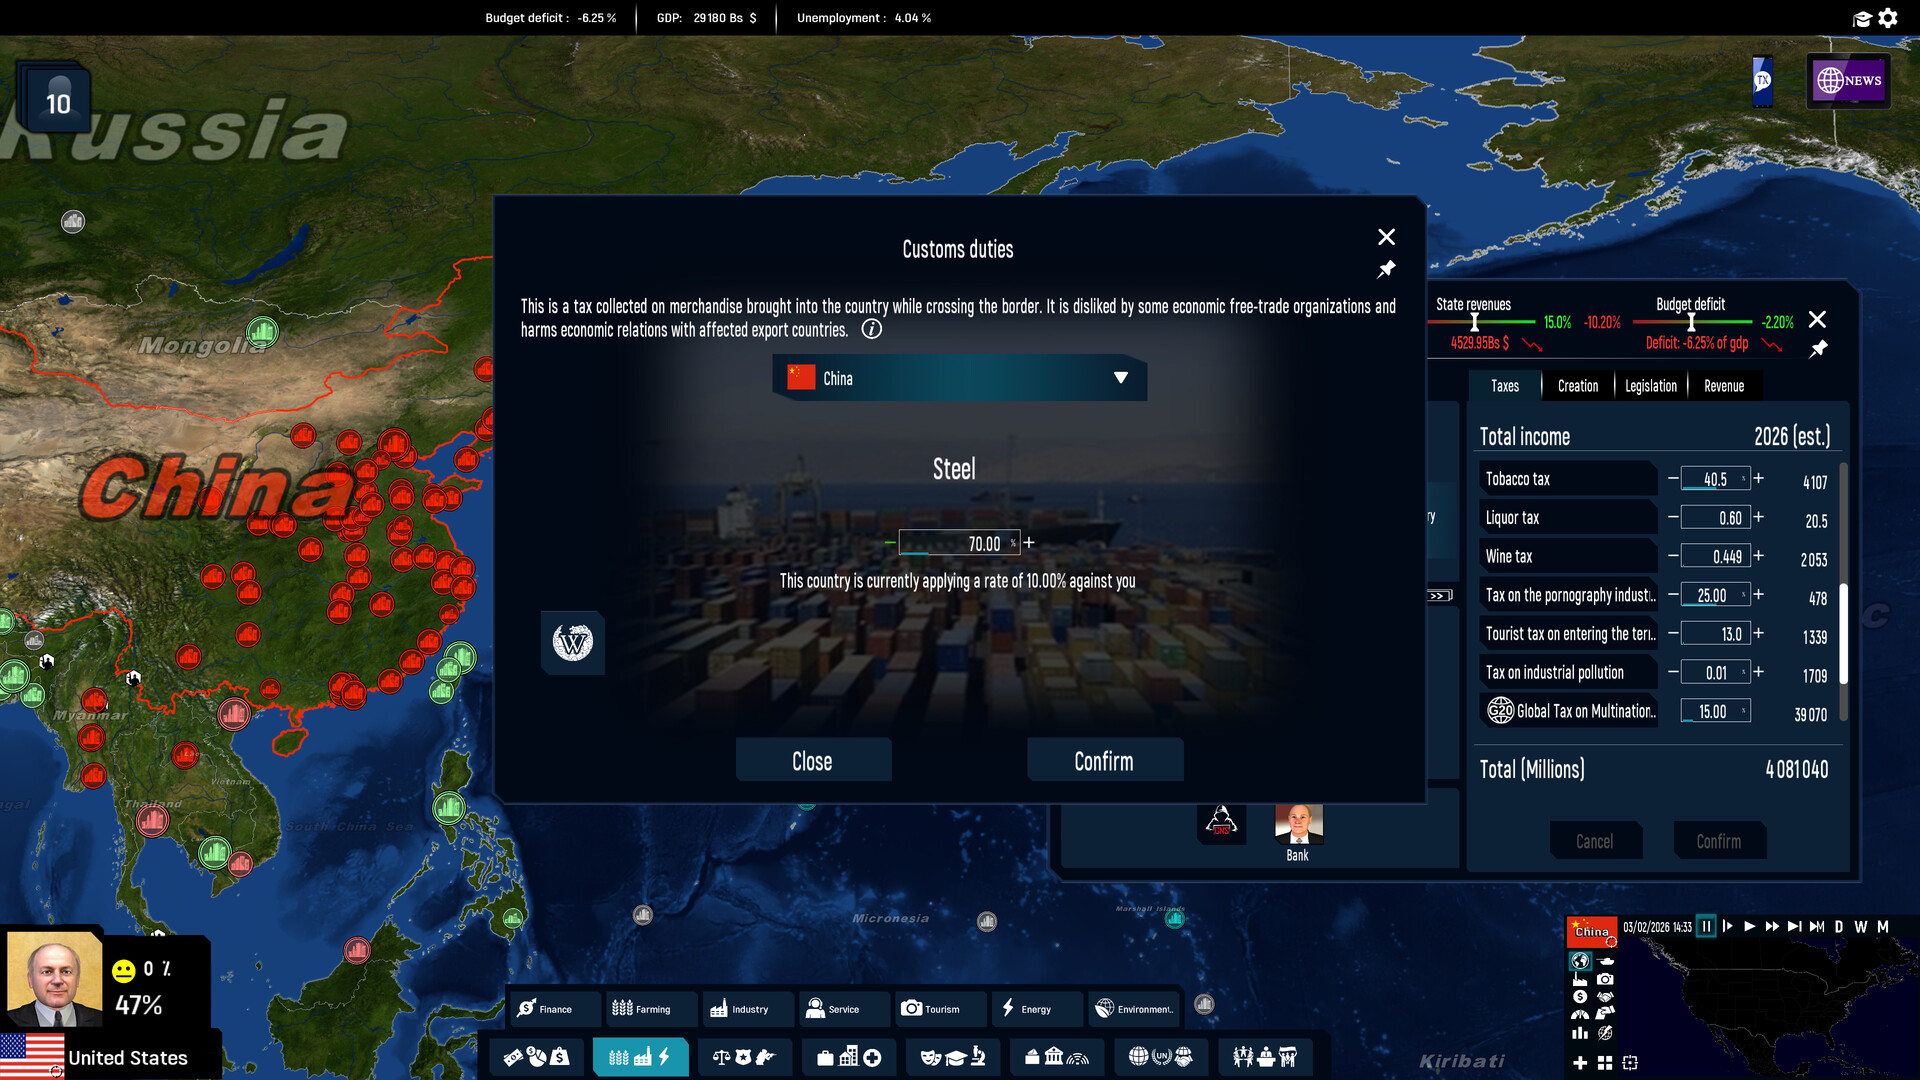
Task: Toggle pause on the game clock
Action: (1706, 927)
